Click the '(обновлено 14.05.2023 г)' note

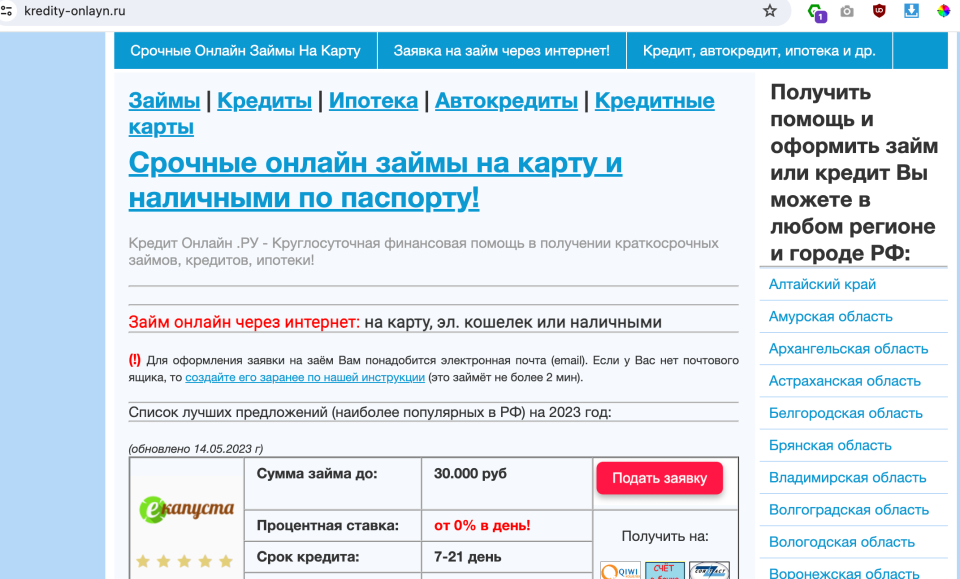[x=196, y=449]
